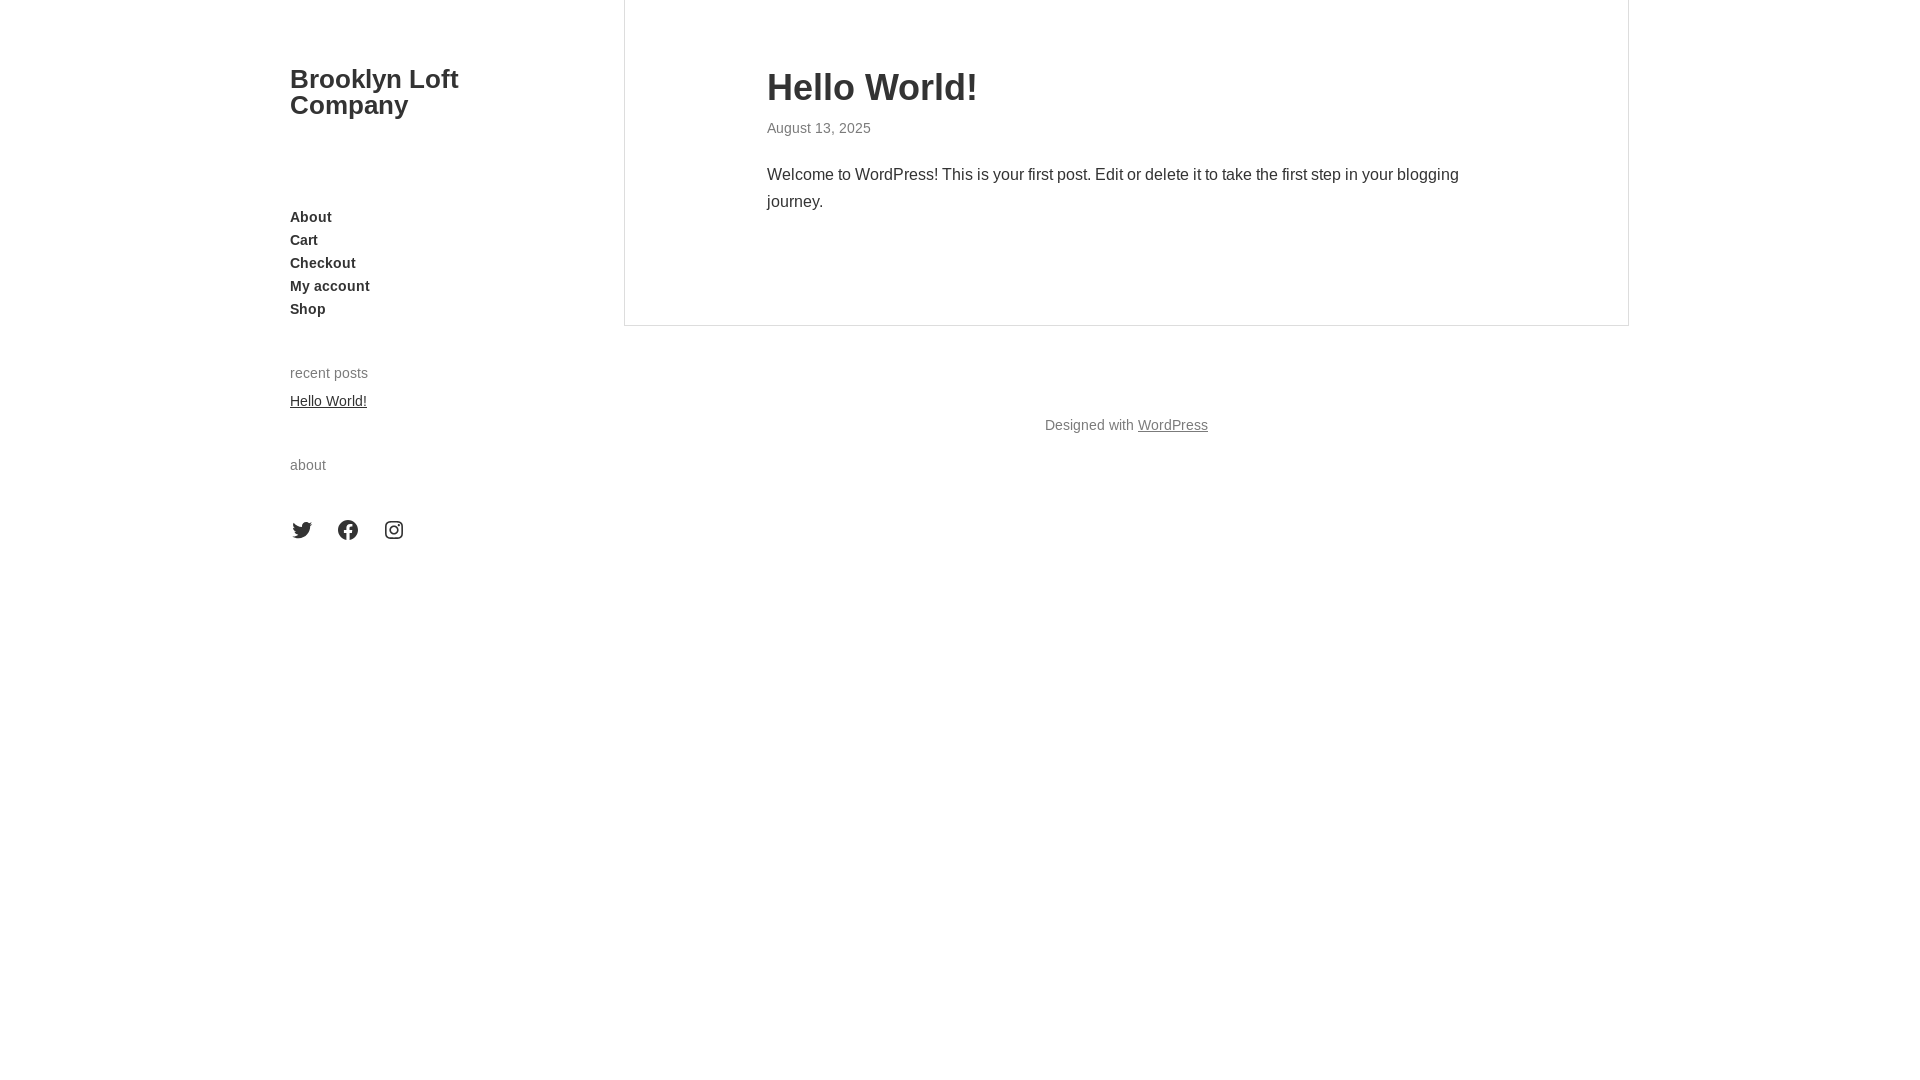Open the Instagram social link icon

pos(394,530)
